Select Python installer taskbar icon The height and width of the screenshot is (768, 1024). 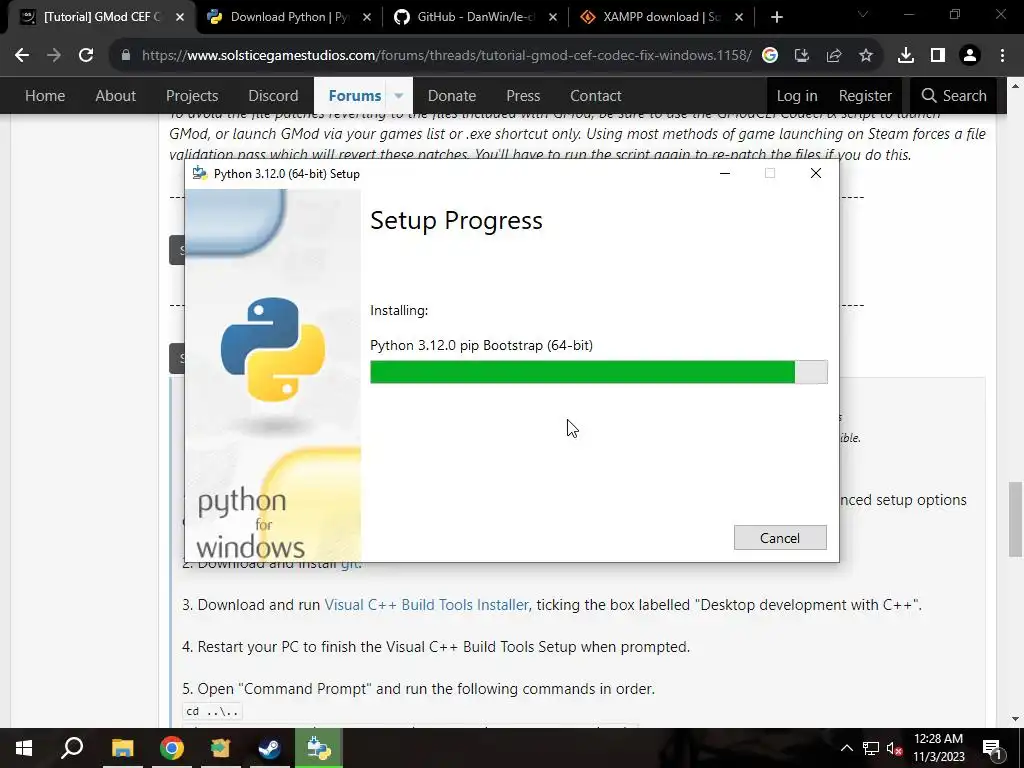point(319,748)
